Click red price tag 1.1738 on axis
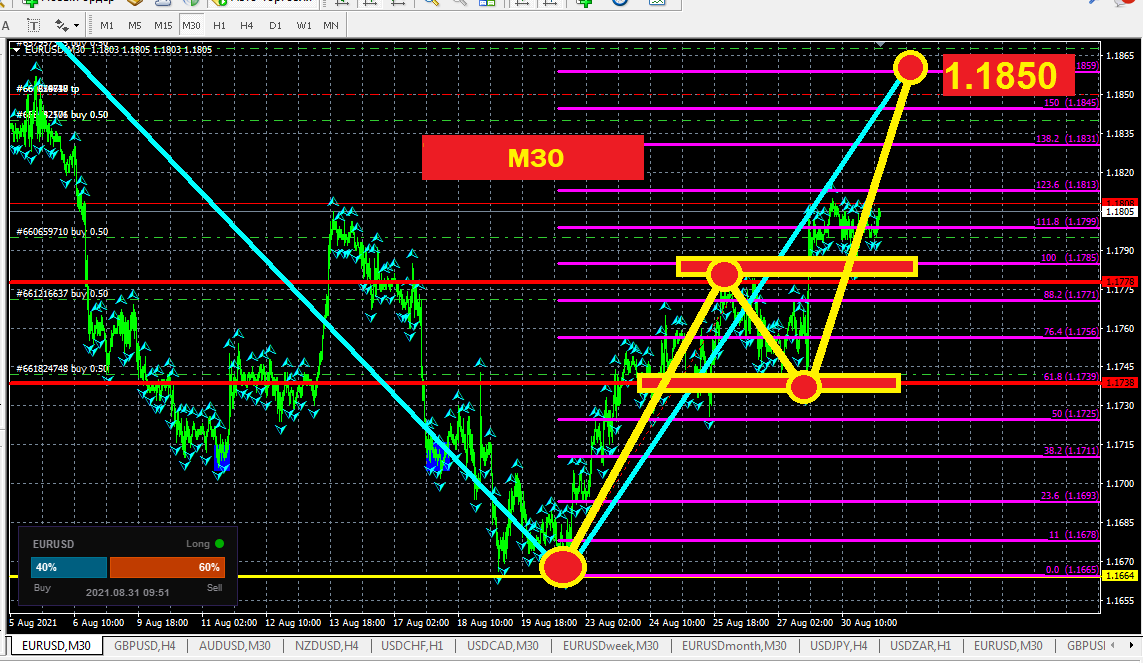 coord(1120,382)
